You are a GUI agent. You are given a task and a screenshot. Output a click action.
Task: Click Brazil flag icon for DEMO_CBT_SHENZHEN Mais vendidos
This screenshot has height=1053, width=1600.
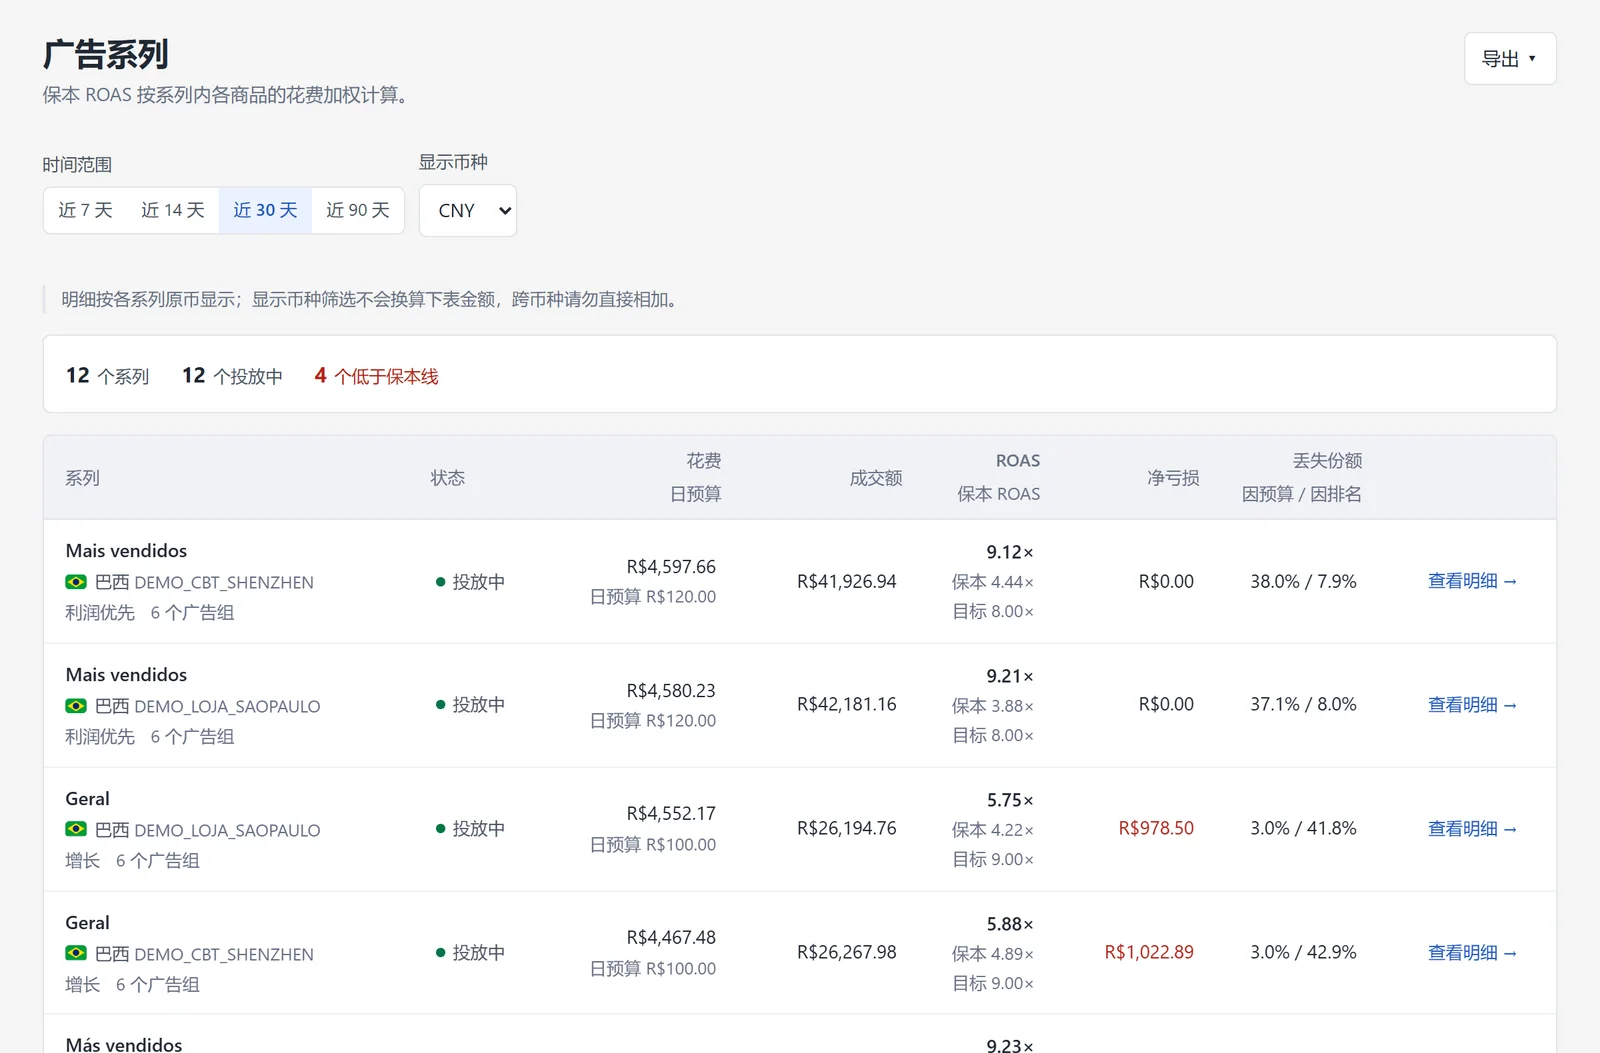[76, 582]
